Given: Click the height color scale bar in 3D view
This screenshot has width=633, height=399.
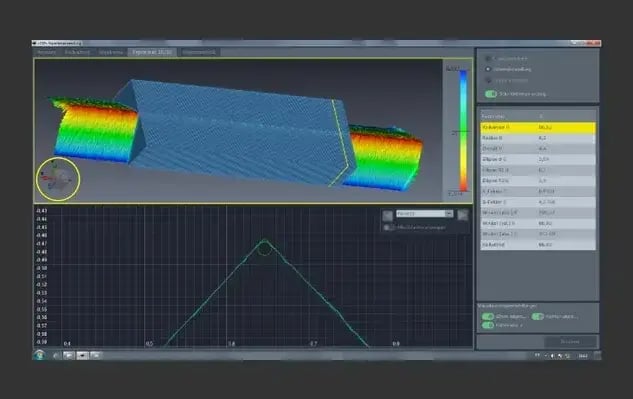Looking at the screenshot, I should click(463, 131).
